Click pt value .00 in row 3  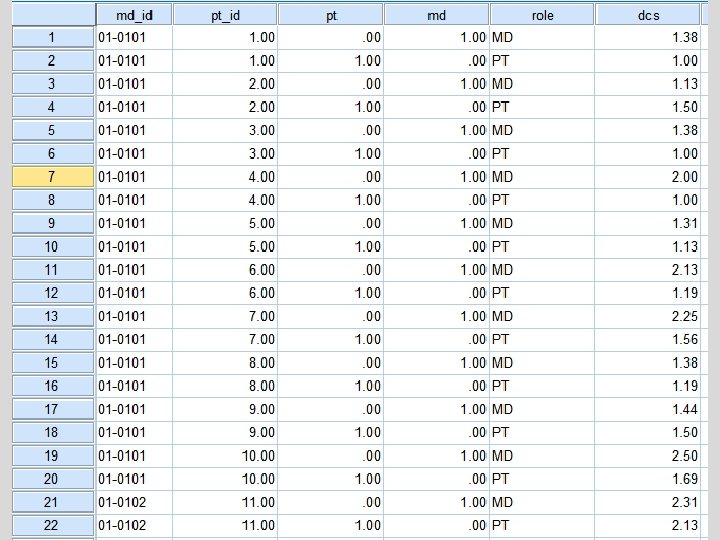pos(331,84)
